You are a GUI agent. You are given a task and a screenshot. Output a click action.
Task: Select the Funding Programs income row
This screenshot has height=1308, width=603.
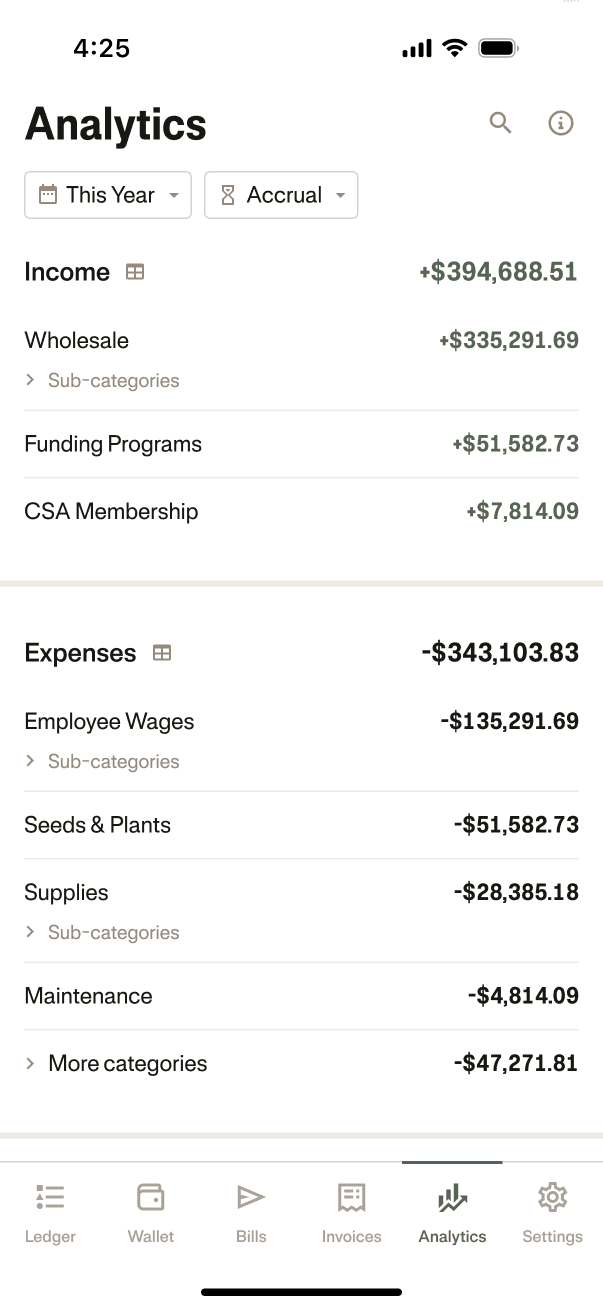(300, 444)
